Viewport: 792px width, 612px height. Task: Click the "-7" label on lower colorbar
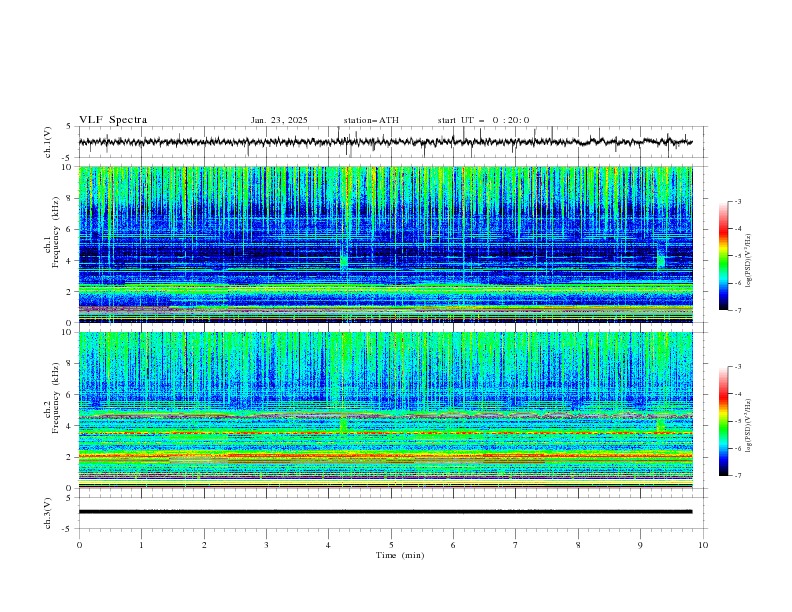tap(737, 476)
